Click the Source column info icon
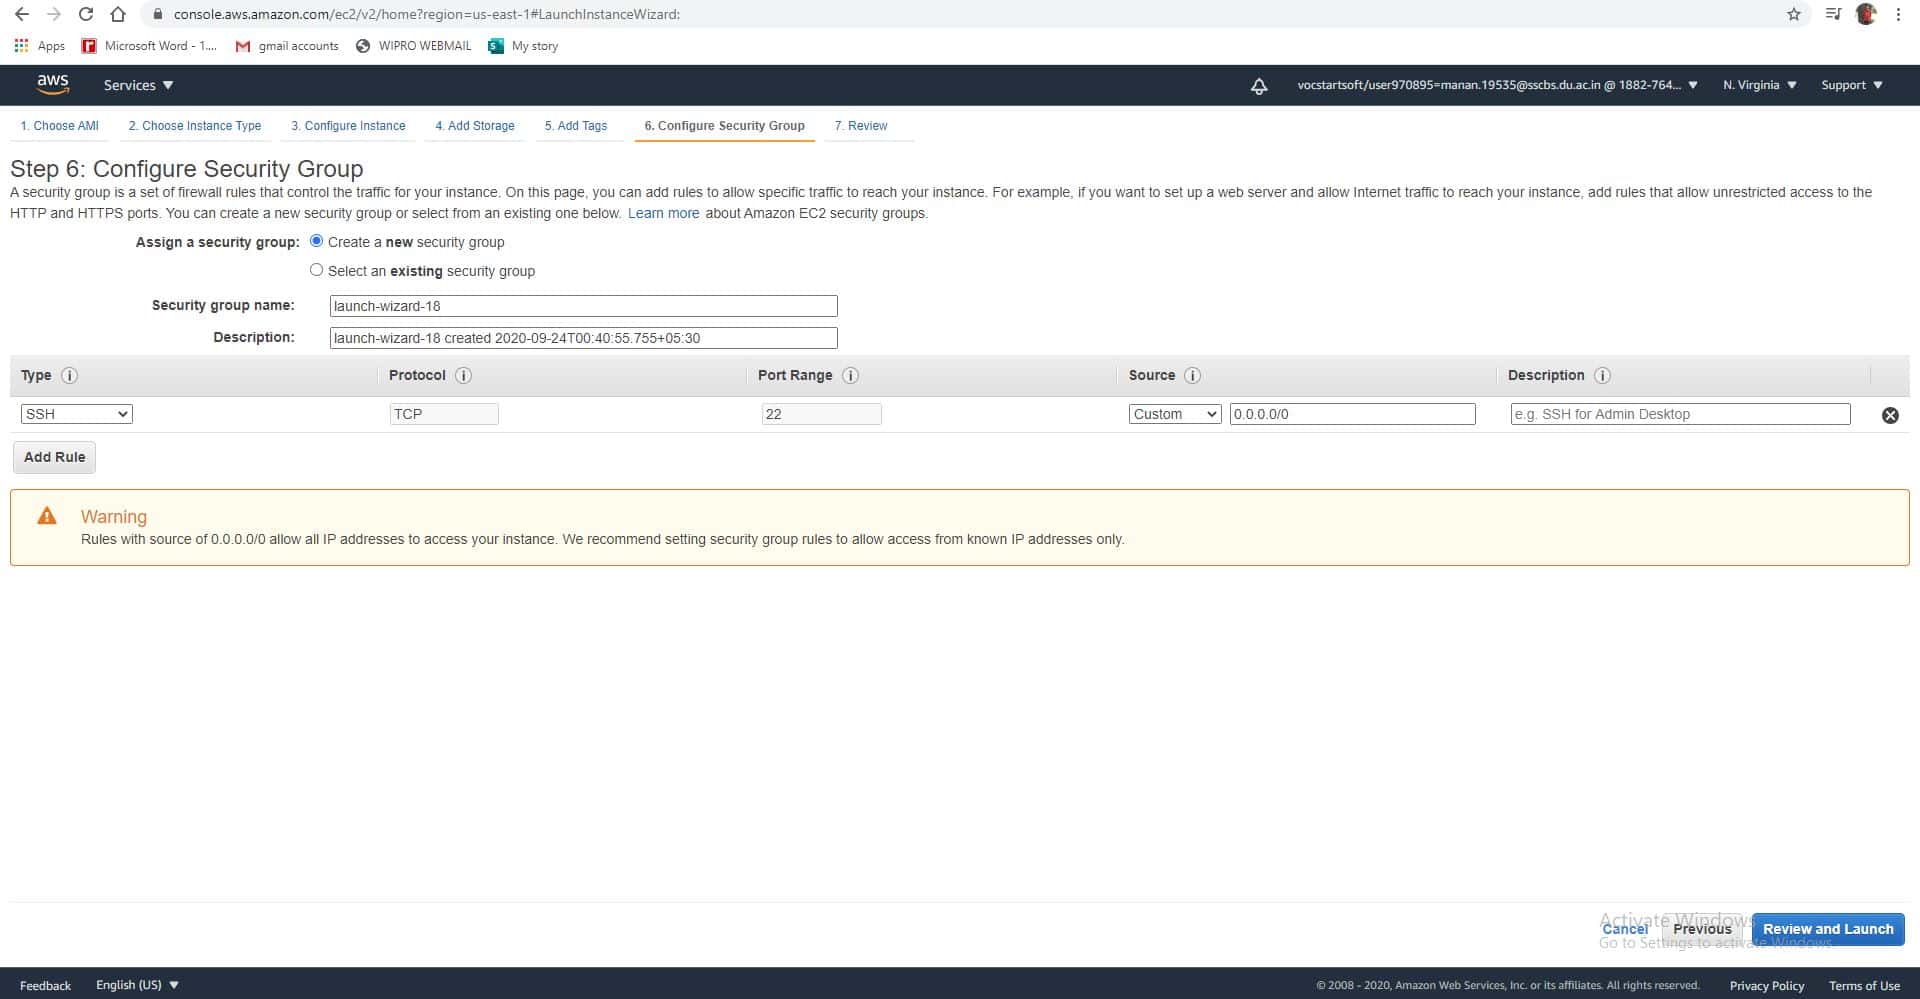 pyautogui.click(x=1192, y=376)
